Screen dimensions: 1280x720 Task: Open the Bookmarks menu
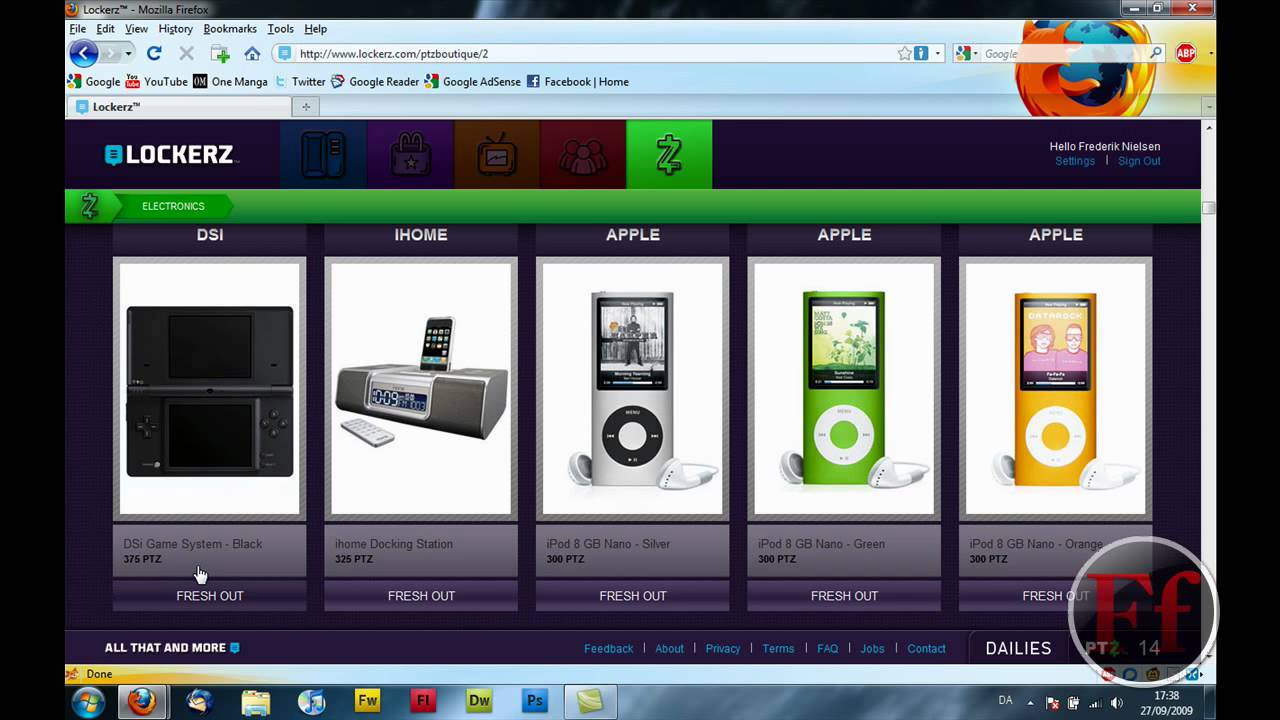230,29
